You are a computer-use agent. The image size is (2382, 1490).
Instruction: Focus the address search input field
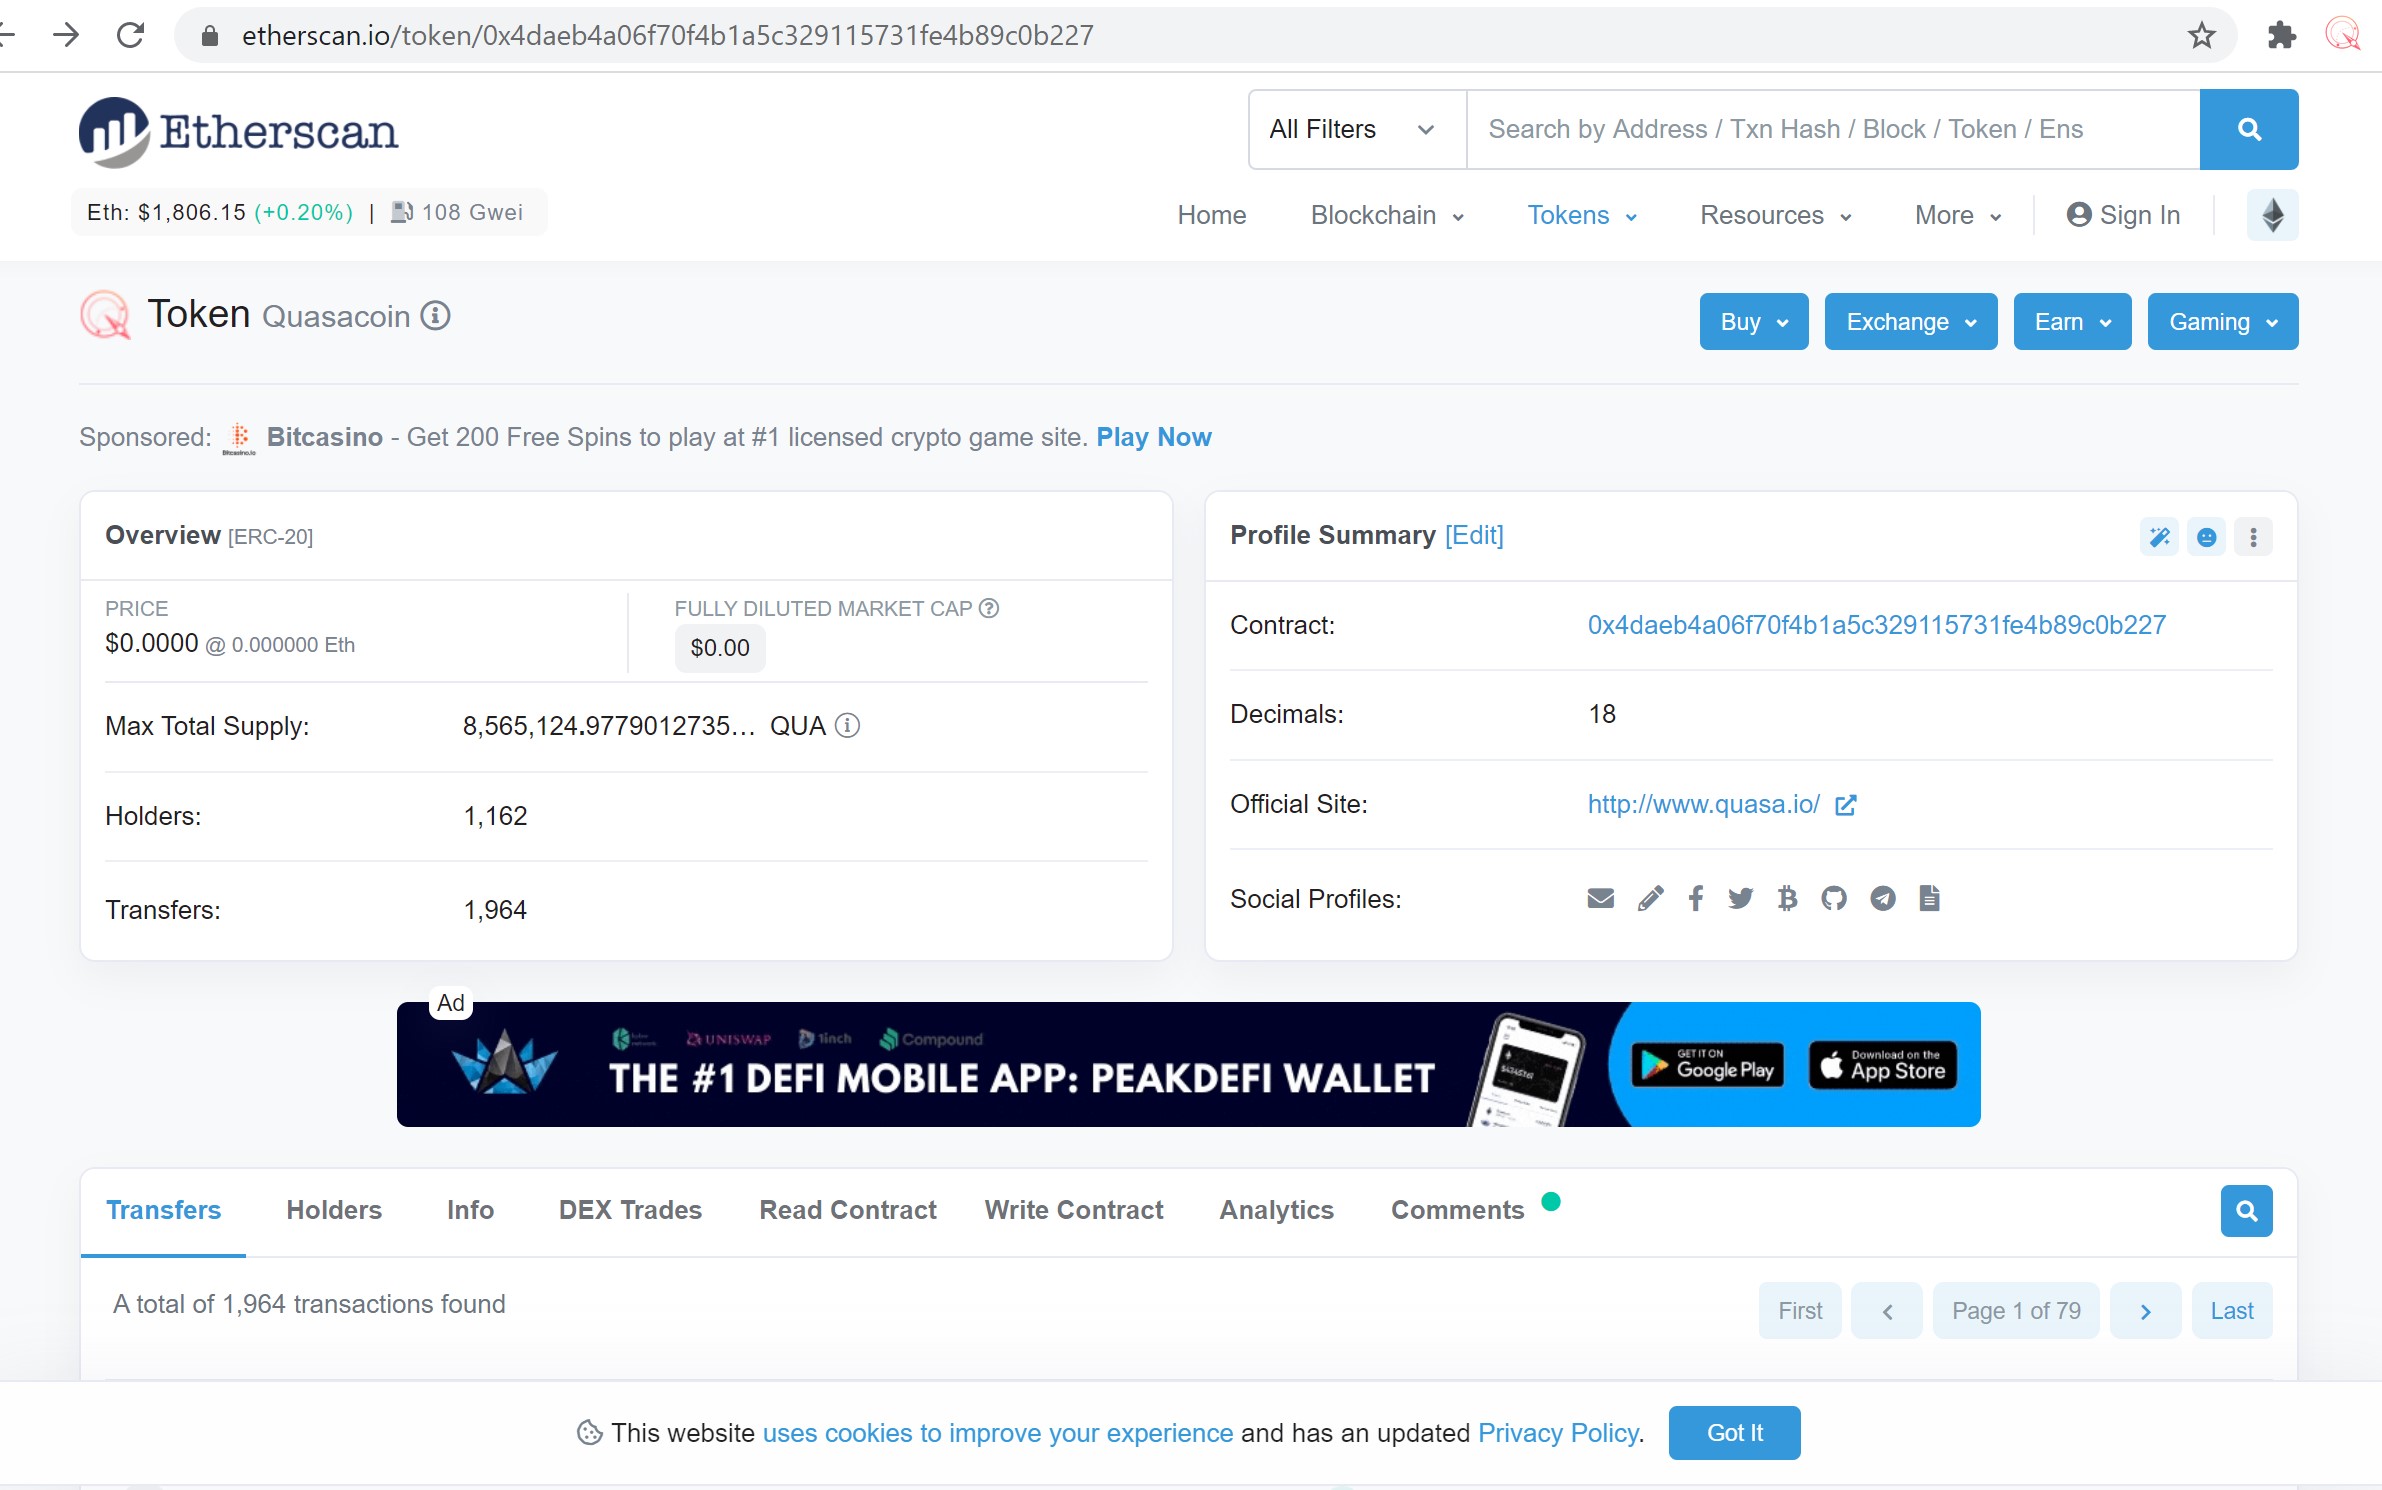click(x=1830, y=129)
